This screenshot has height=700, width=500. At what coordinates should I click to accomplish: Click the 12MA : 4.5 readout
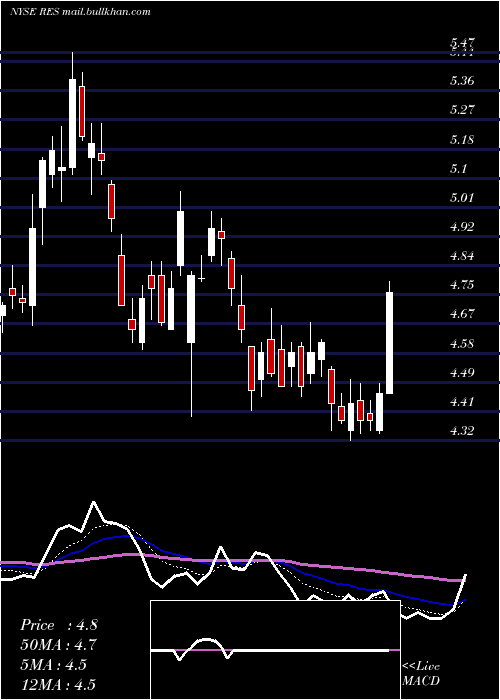(58, 684)
